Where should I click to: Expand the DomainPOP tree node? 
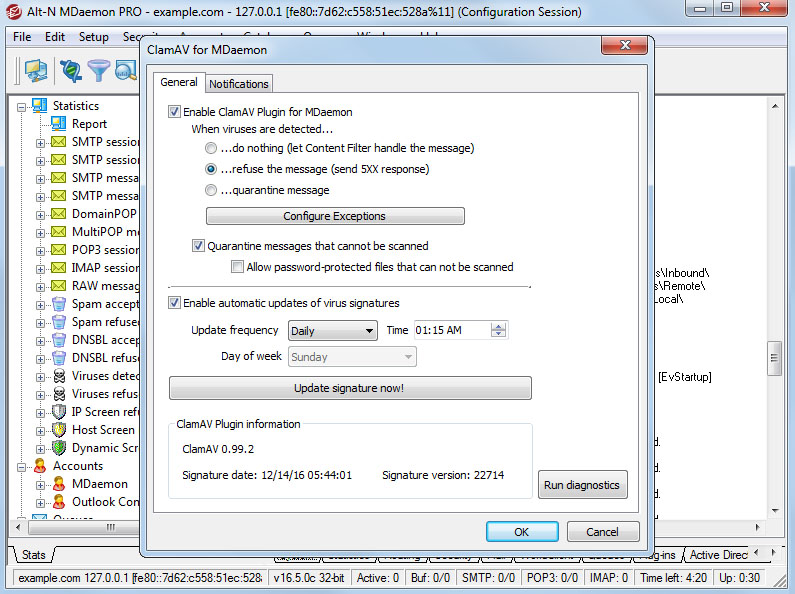tap(41, 215)
